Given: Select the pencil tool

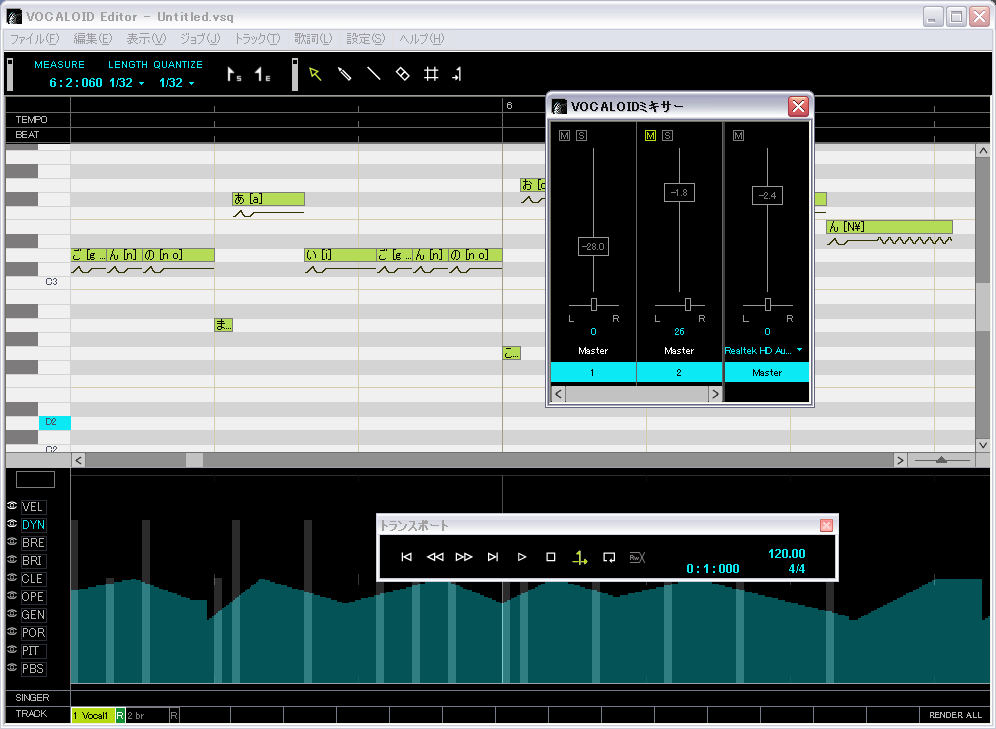Looking at the screenshot, I should pos(344,74).
